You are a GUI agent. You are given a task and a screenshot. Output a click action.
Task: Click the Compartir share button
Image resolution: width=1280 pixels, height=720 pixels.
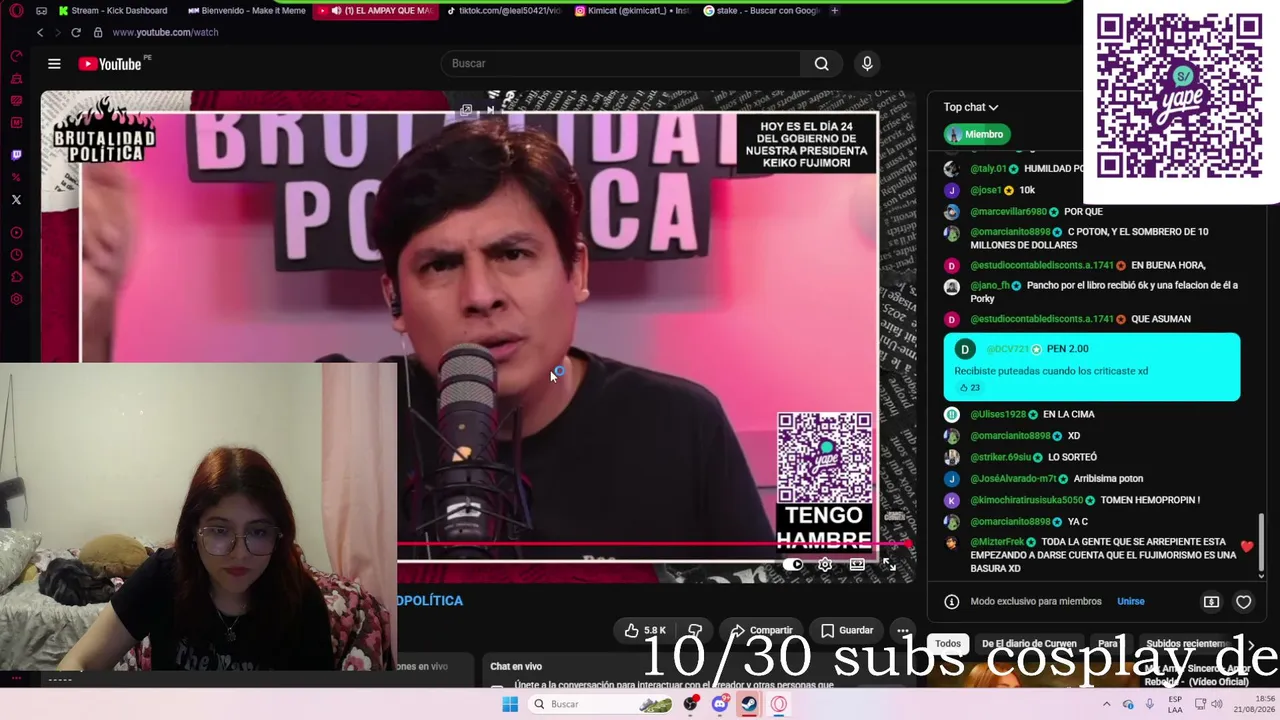[761, 631]
